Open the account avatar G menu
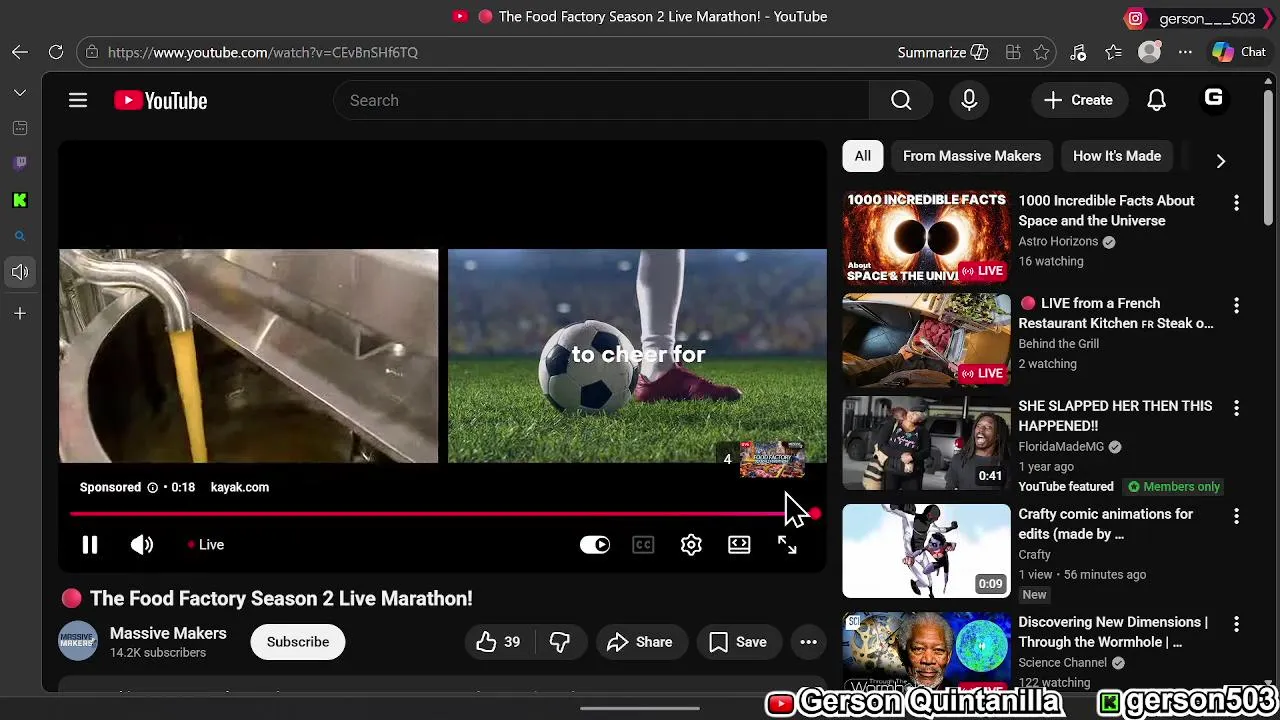Image resolution: width=1280 pixels, height=720 pixels. coord(1213,99)
